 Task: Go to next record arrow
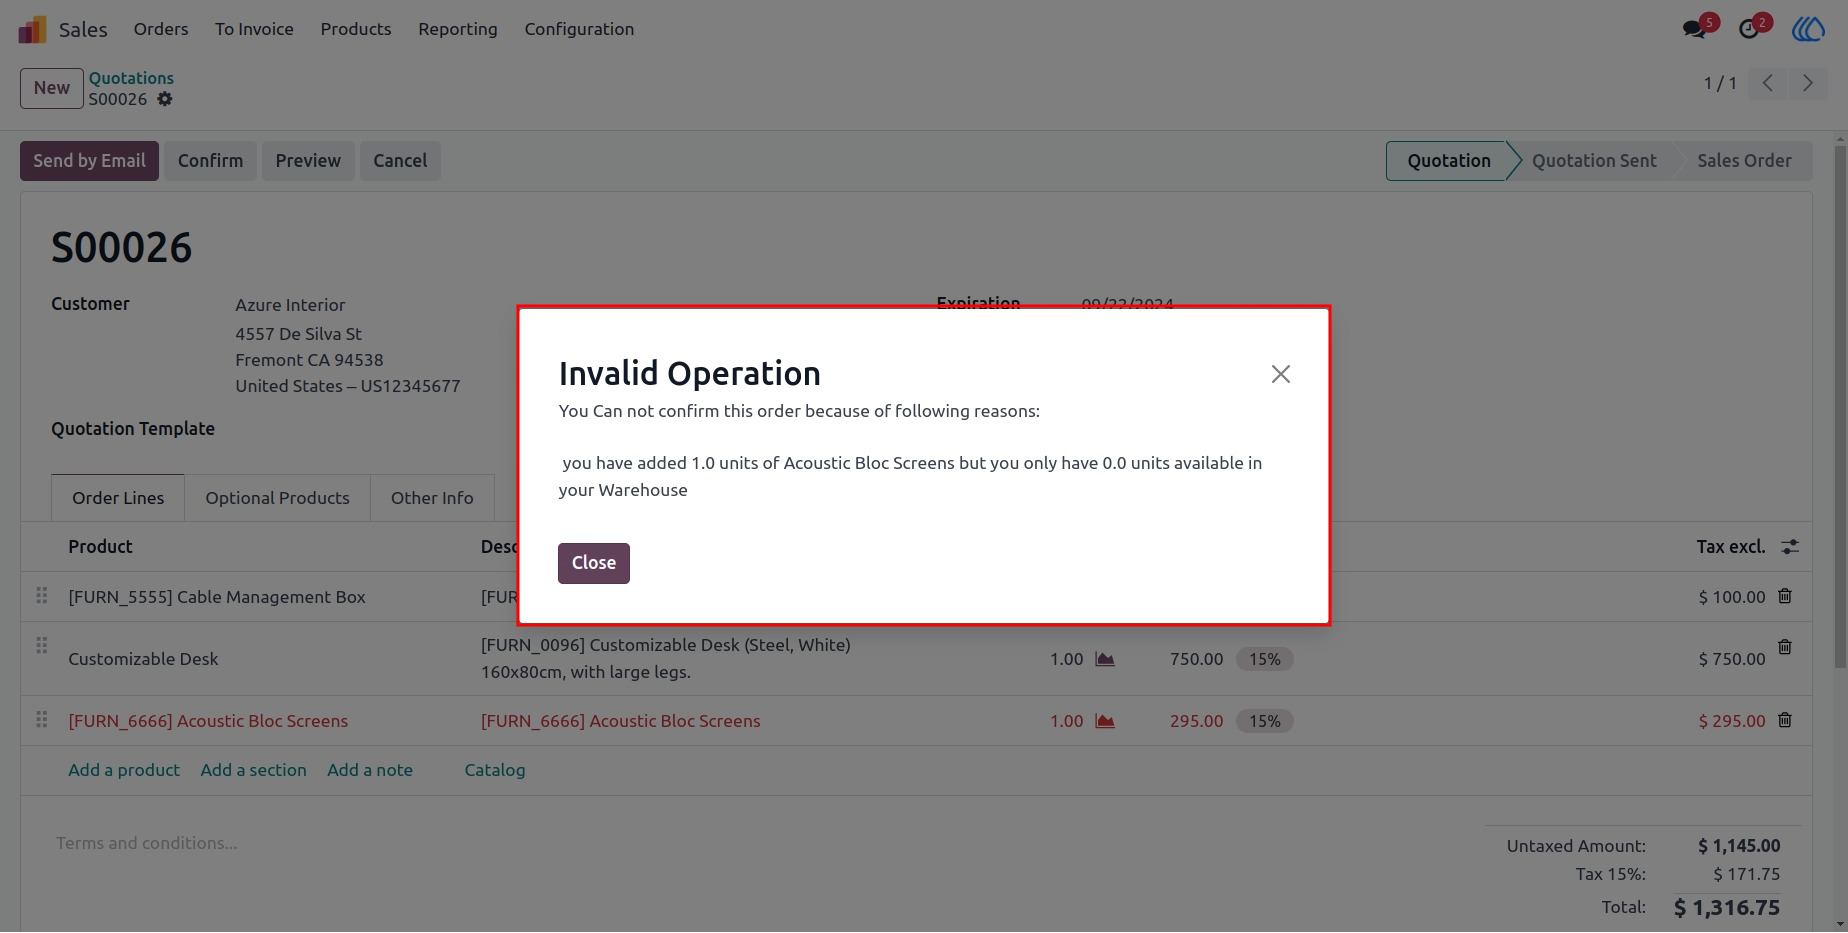point(1807,83)
